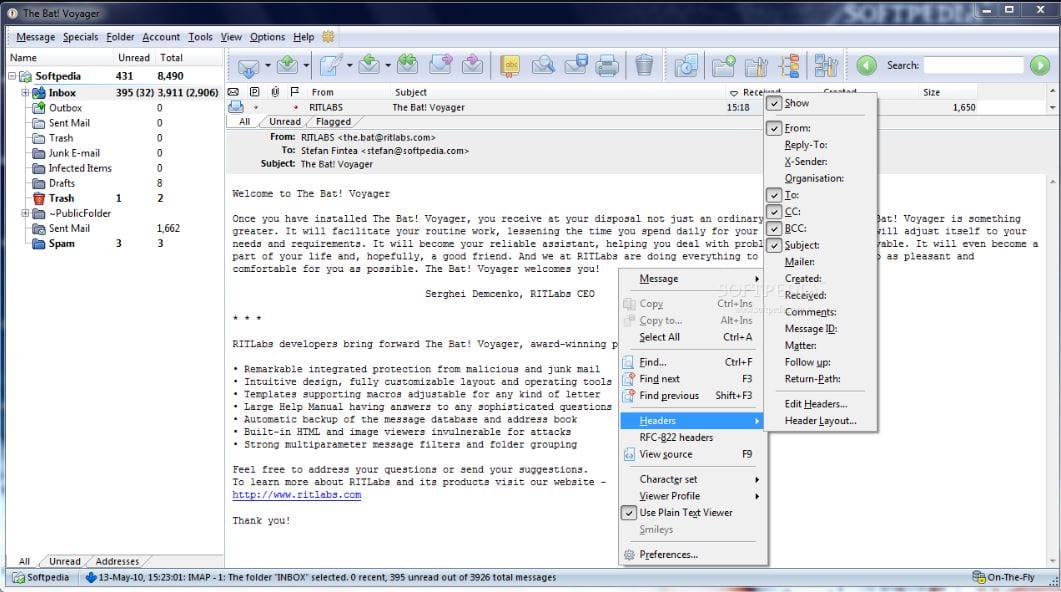Click the Reply All toolbar icon
The width and height of the screenshot is (1061, 592).
[407, 66]
